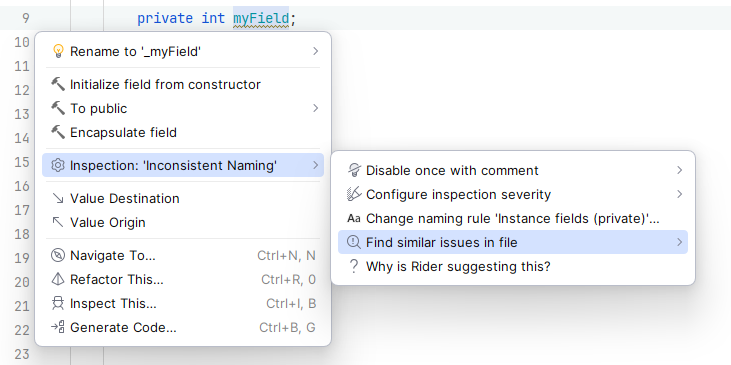Select Find similar issues in file

513,242
